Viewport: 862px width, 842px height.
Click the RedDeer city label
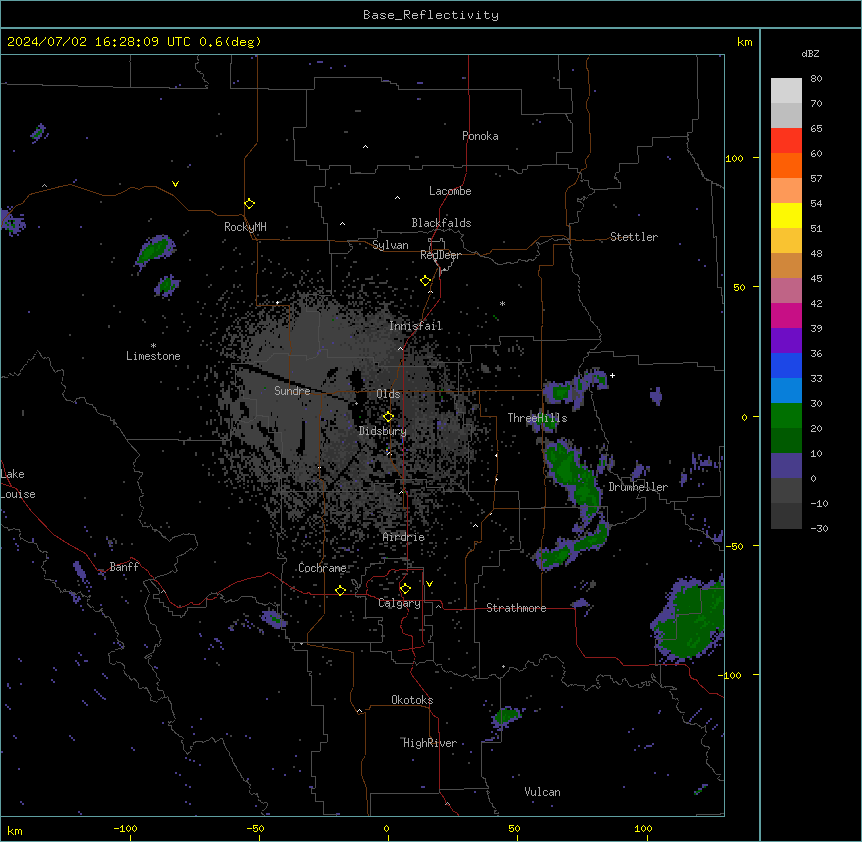(440, 255)
